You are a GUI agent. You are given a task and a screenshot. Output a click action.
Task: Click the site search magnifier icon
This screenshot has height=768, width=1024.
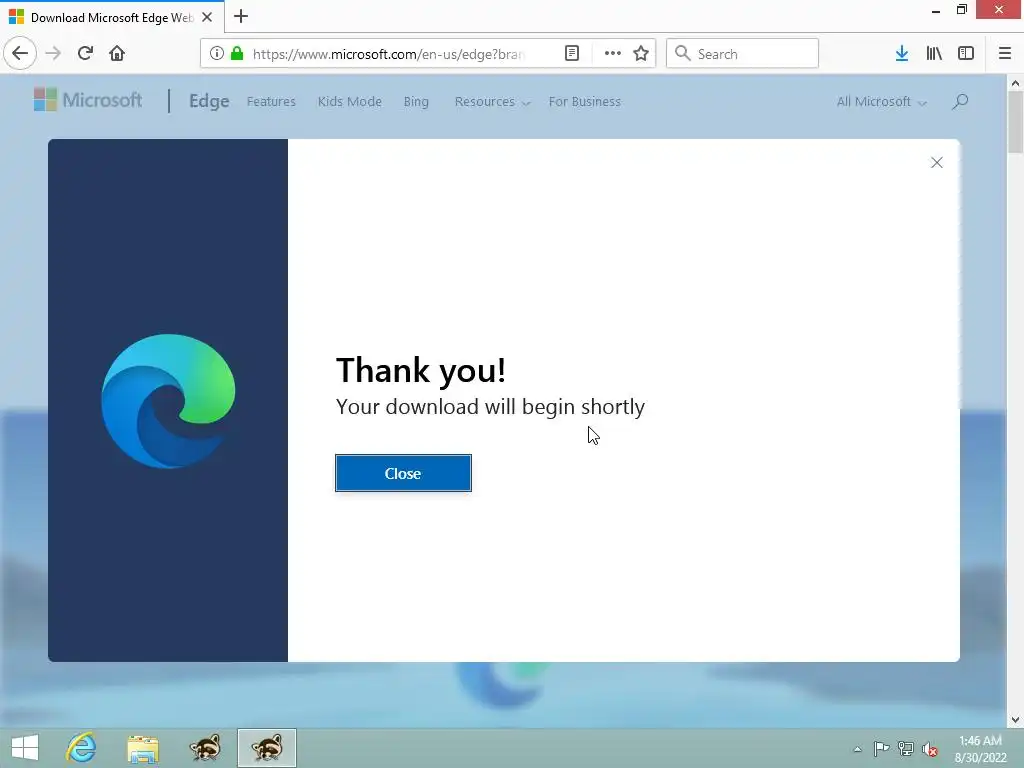(960, 101)
